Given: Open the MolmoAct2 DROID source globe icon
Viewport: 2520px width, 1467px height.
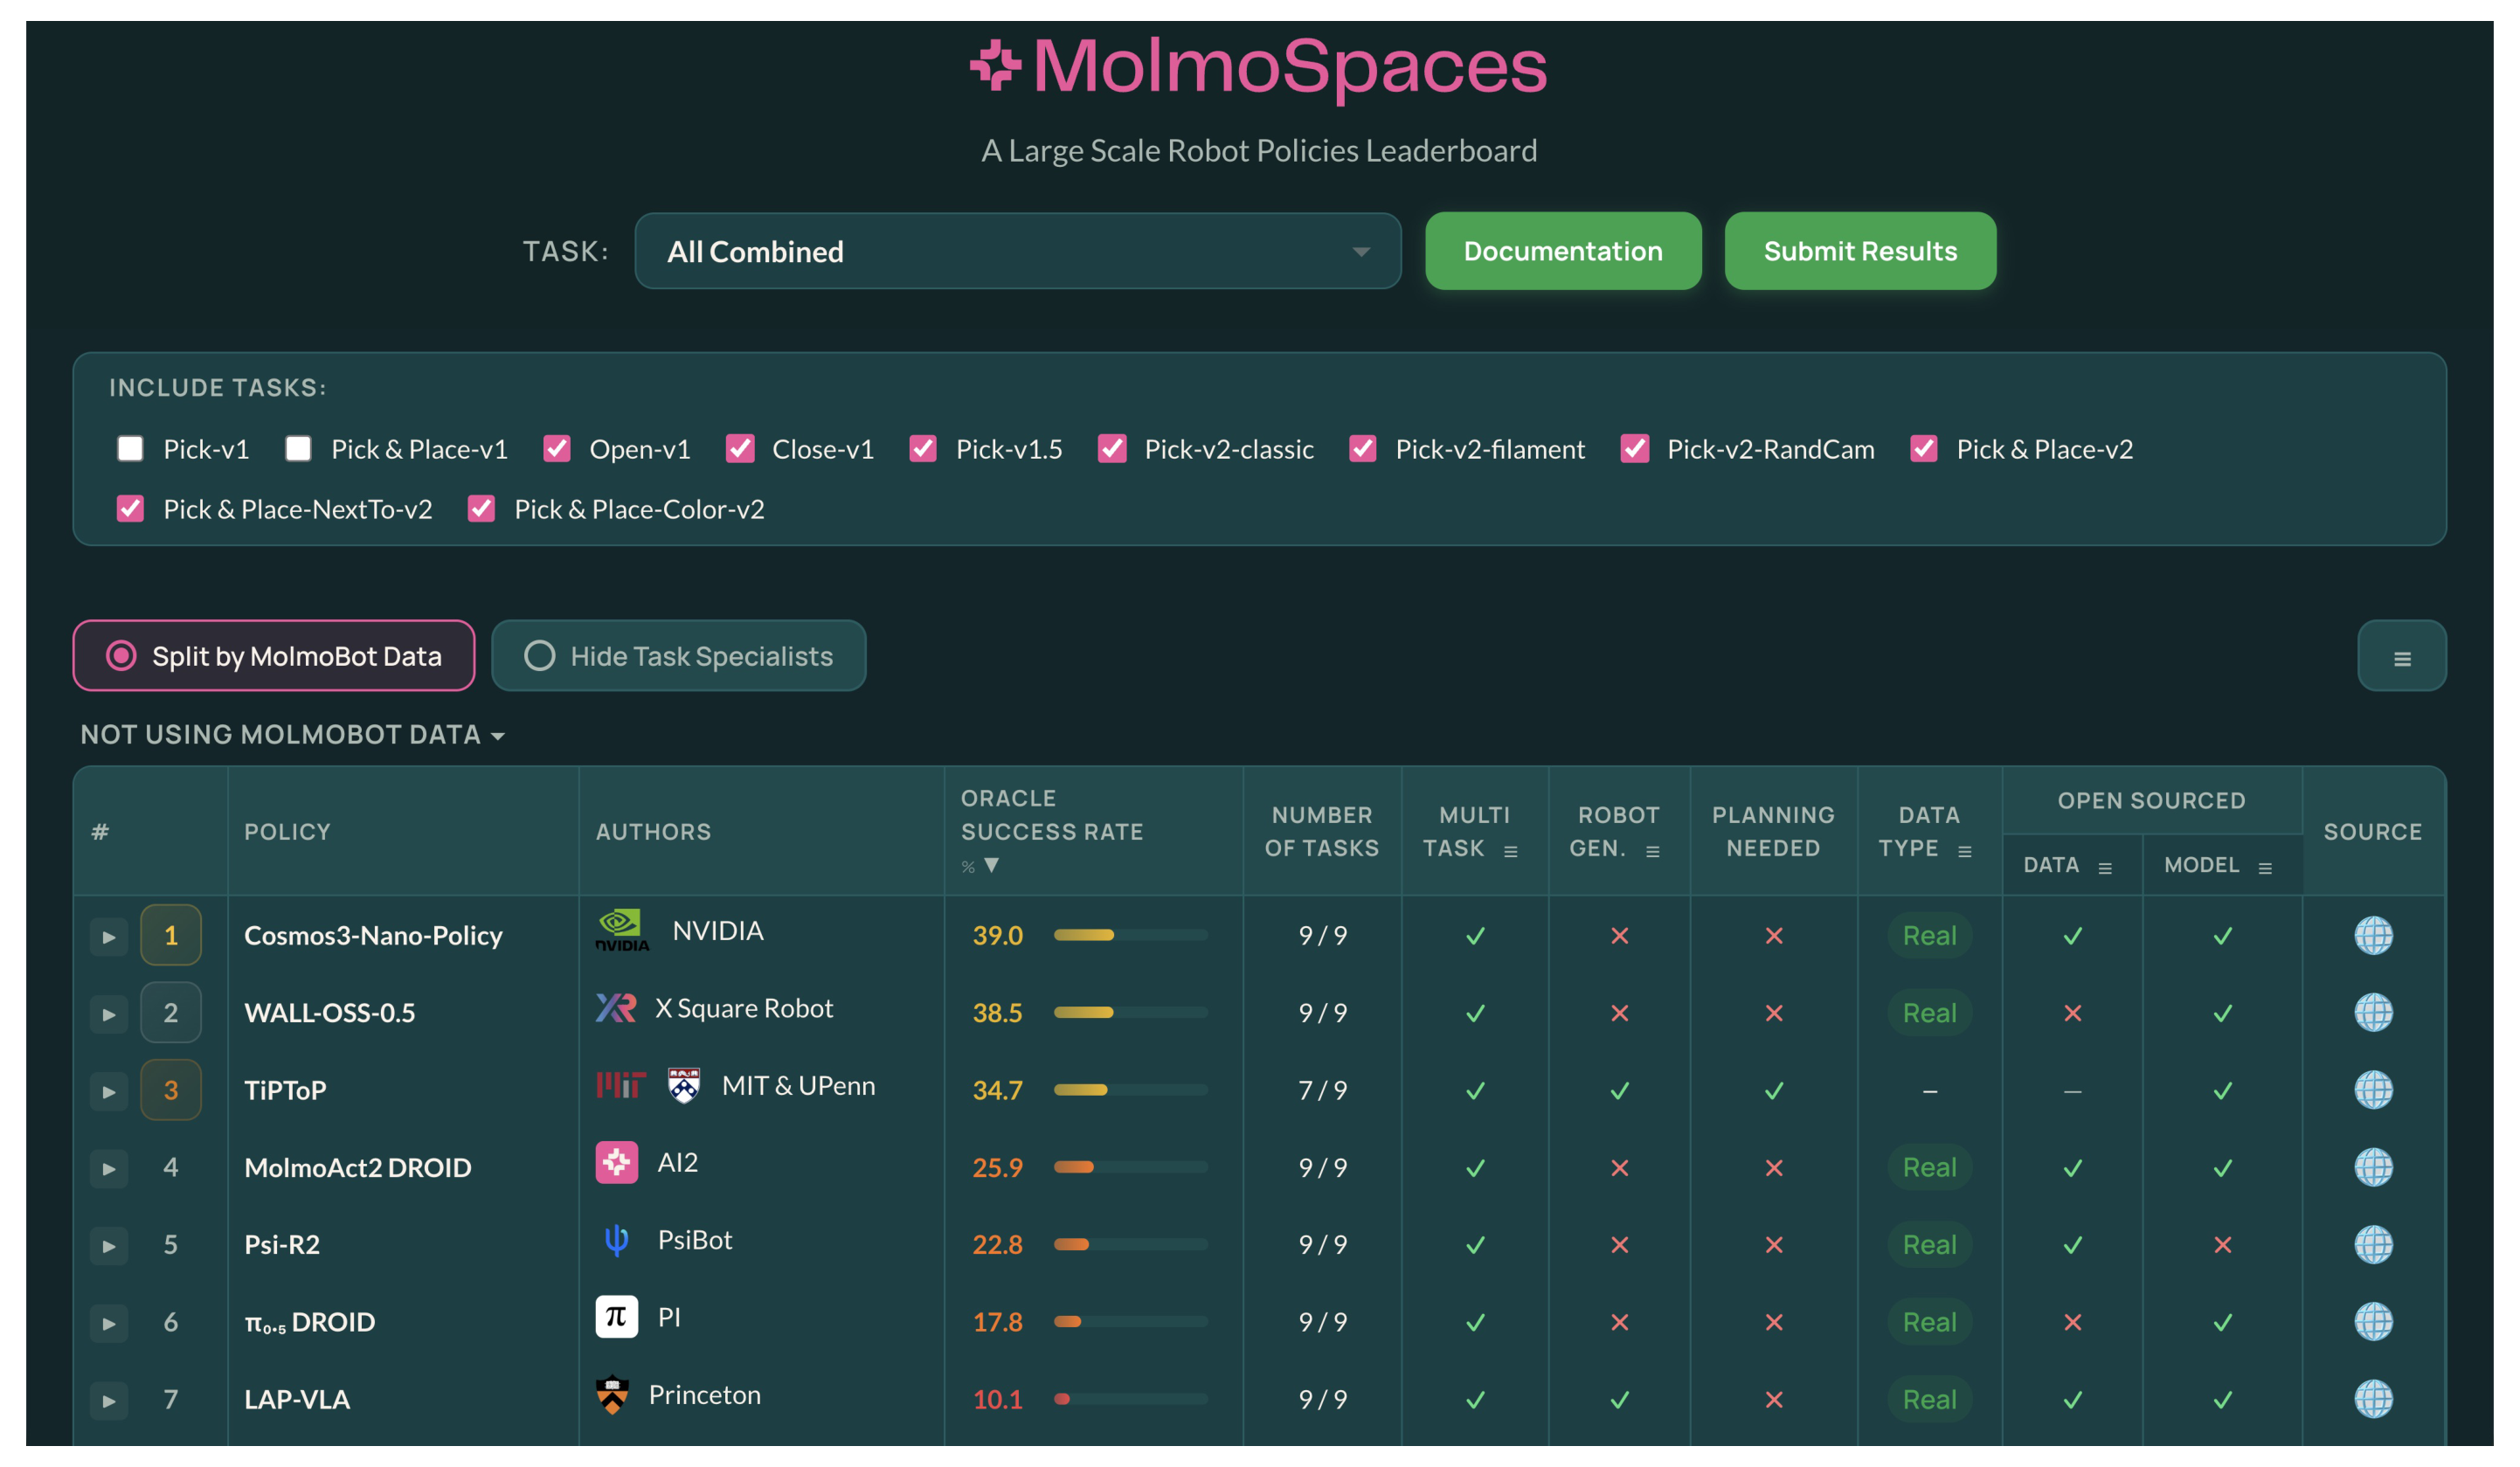Looking at the screenshot, I should tap(2372, 1167).
